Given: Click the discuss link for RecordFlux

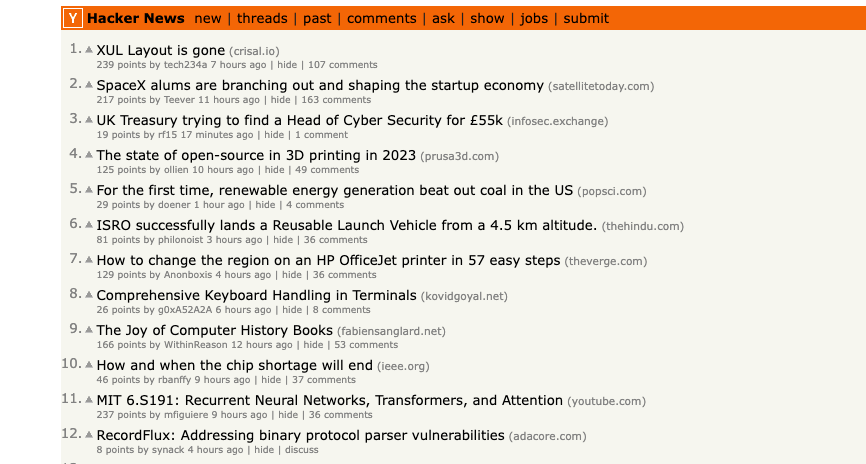Looking at the screenshot, I should click(x=302, y=450).
